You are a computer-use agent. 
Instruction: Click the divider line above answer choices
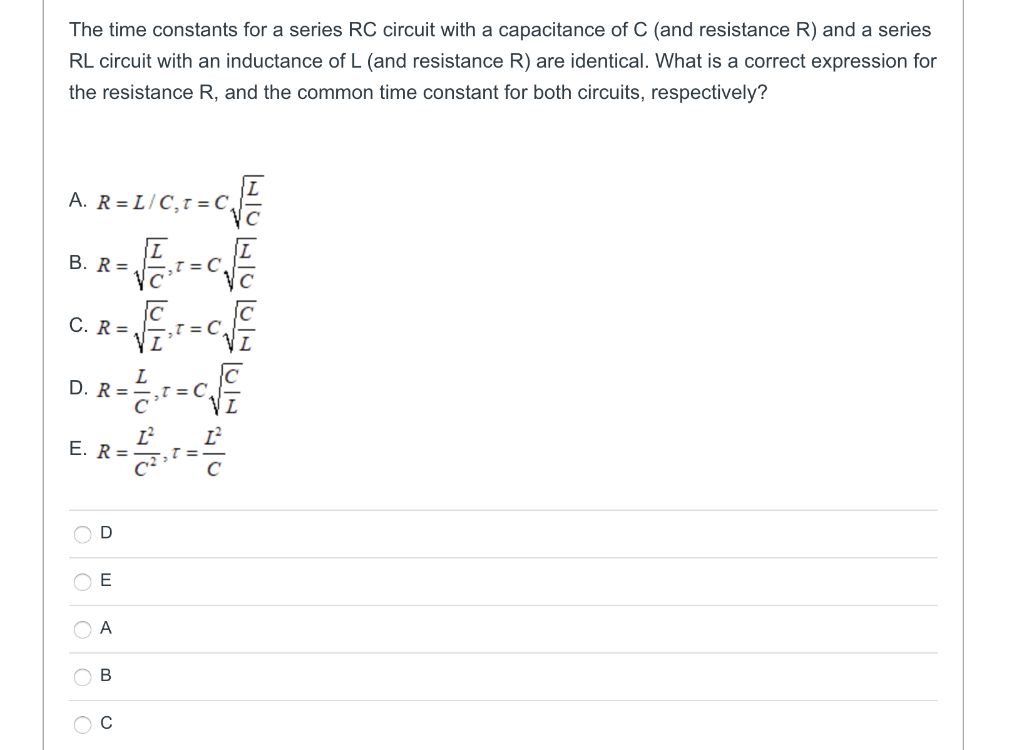pyautogui.click(x=500, y=508)
